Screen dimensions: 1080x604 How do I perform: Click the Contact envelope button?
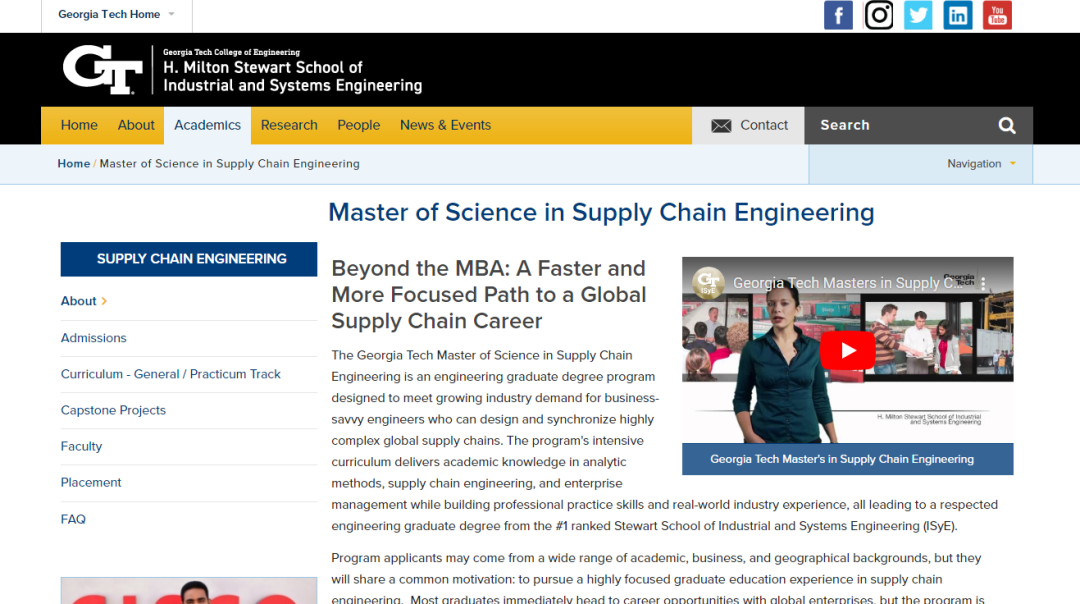point(749,125)
